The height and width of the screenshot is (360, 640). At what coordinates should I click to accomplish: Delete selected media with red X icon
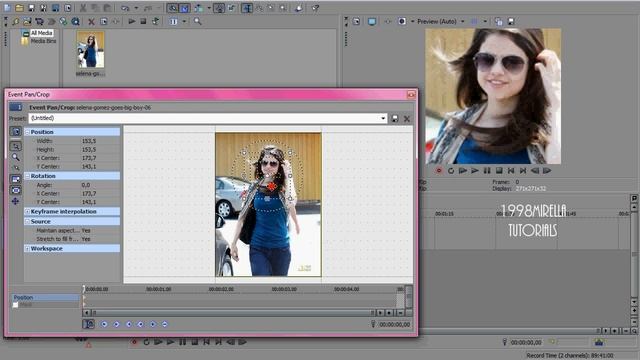pyautogui.click(x=91, y=21)
